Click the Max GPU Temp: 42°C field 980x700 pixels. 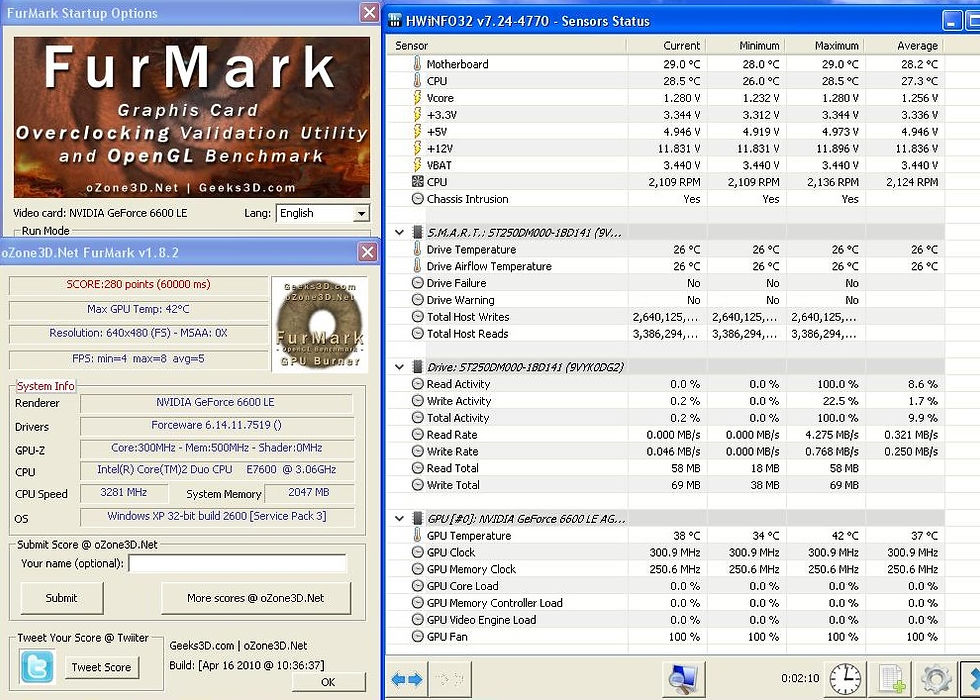tap(139, 309)
